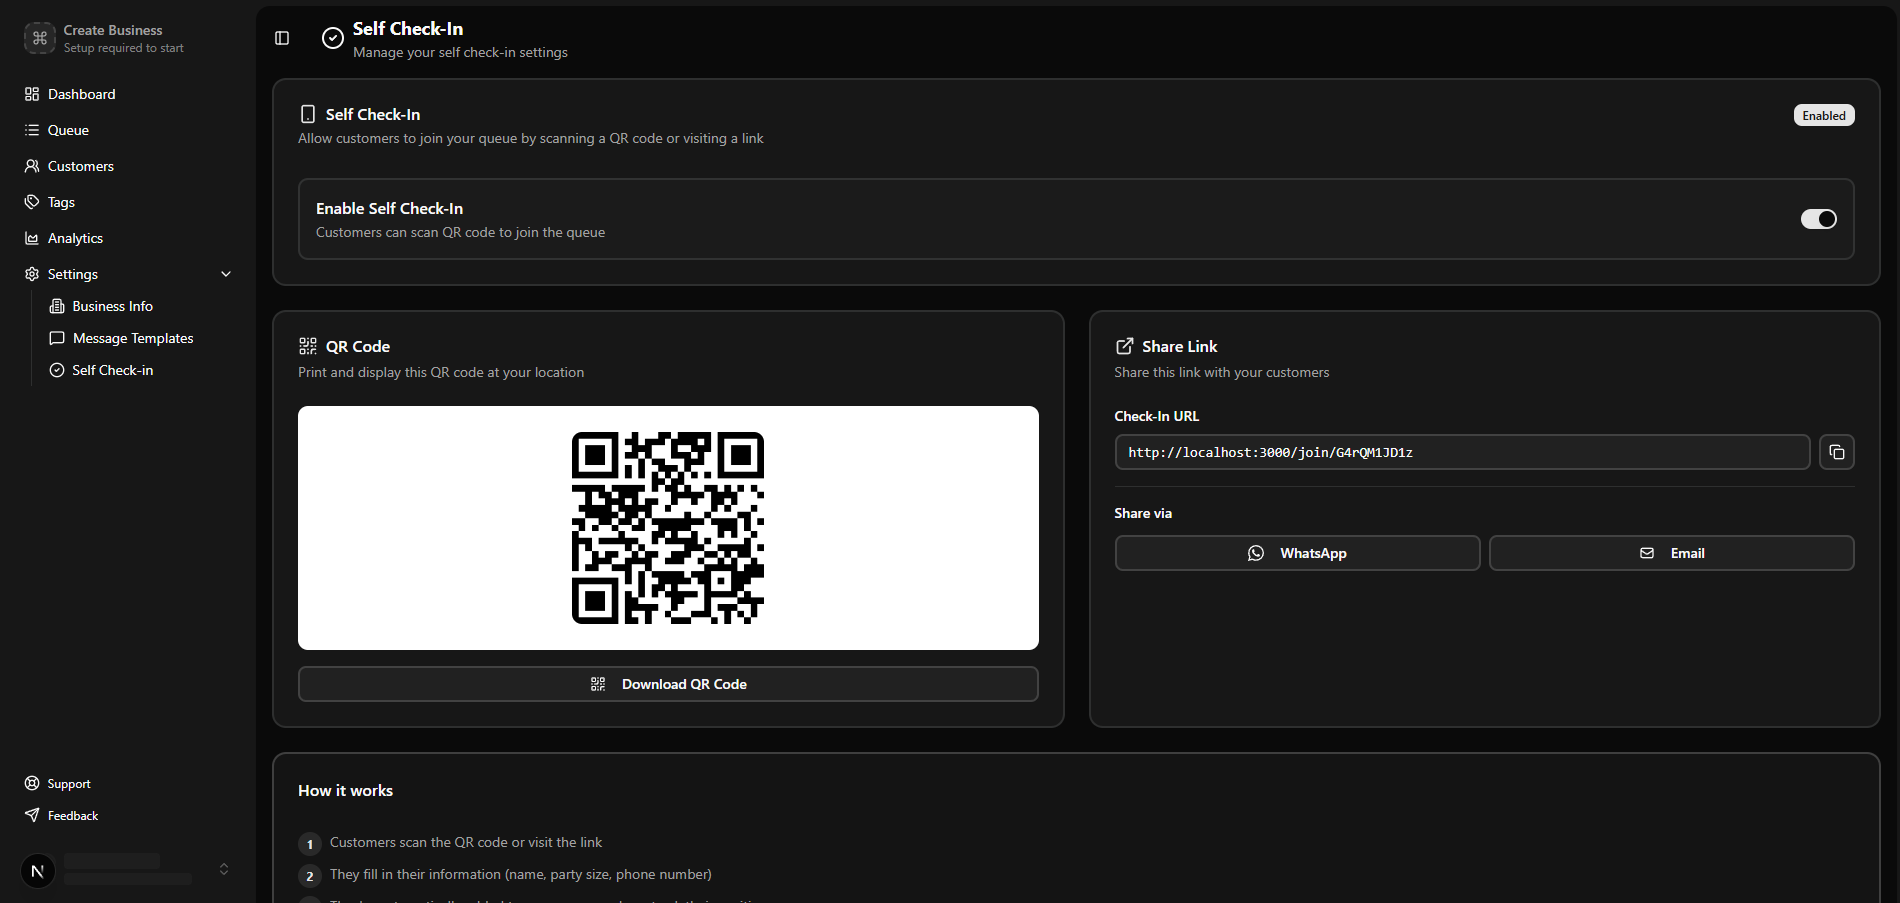Click the Tags label icon
The image size is (1900, 903).
32,202
